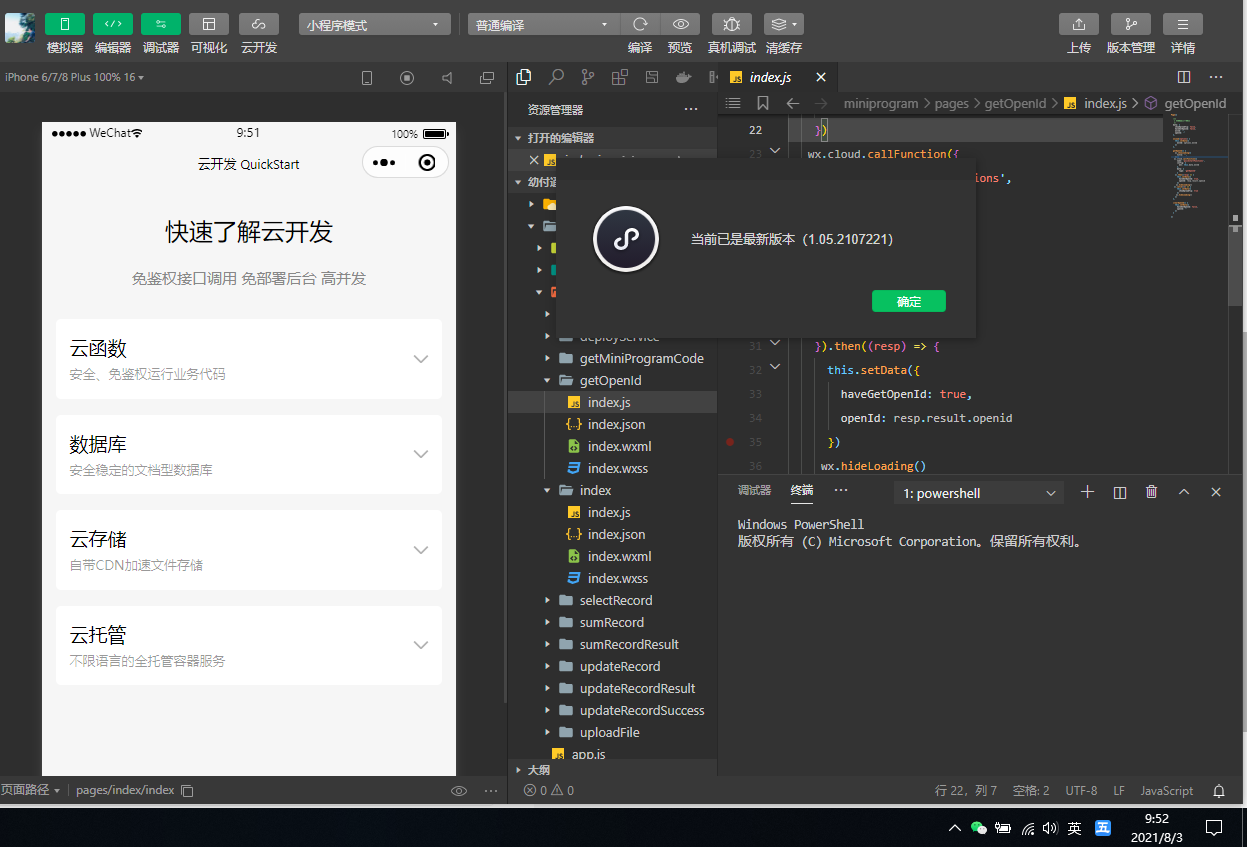The image size is (1247, 847).
Task: Open the 资源管理器 explorer more actions menu
Action: [x=691, y=109]
